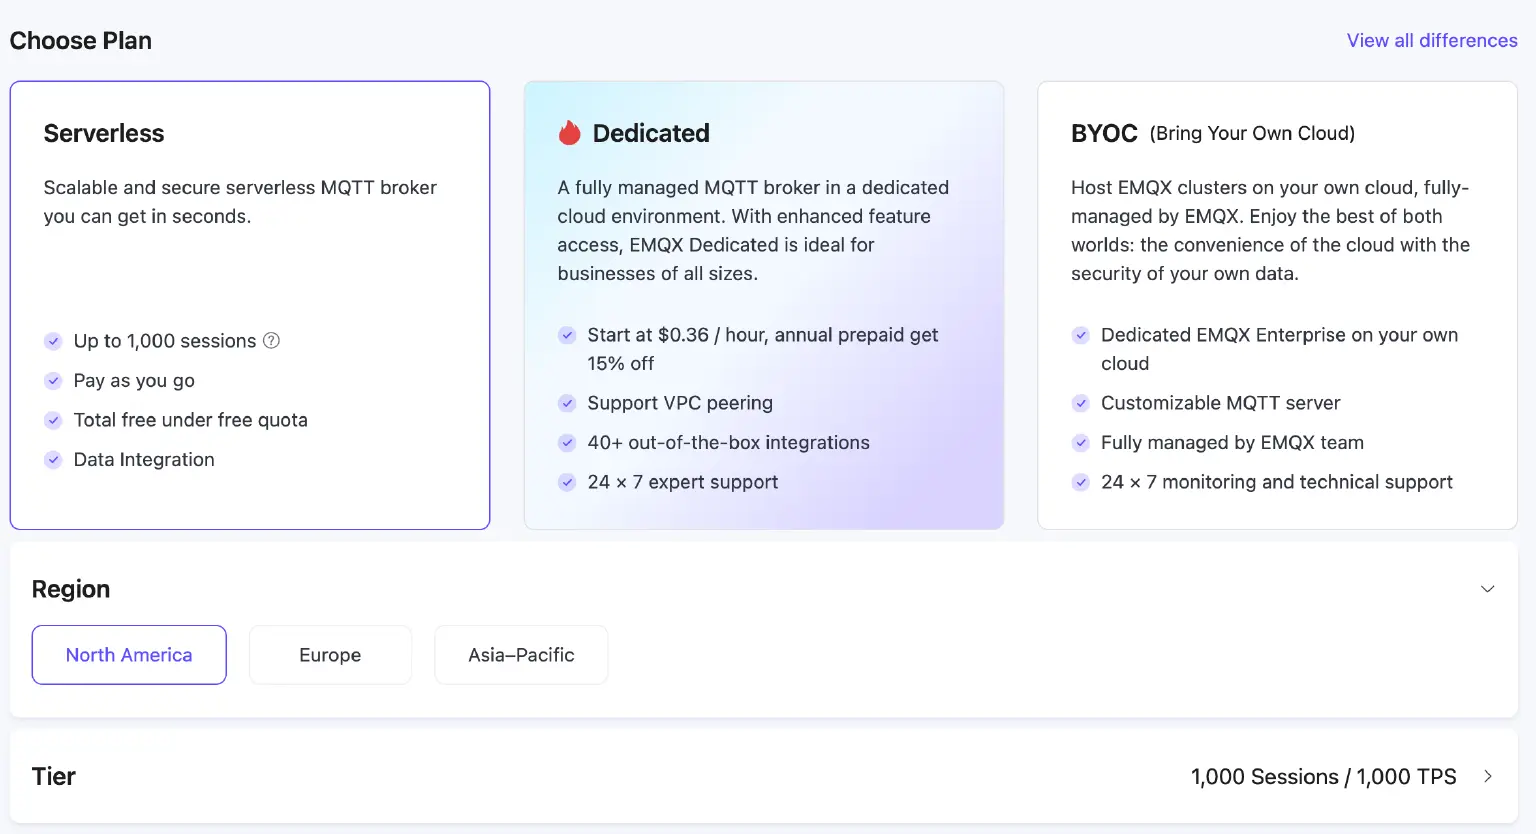This screenshot has height=834, width=1536.
Task: Click checkmark icon next to Data Integration
Action: click(x=53, y=460)
